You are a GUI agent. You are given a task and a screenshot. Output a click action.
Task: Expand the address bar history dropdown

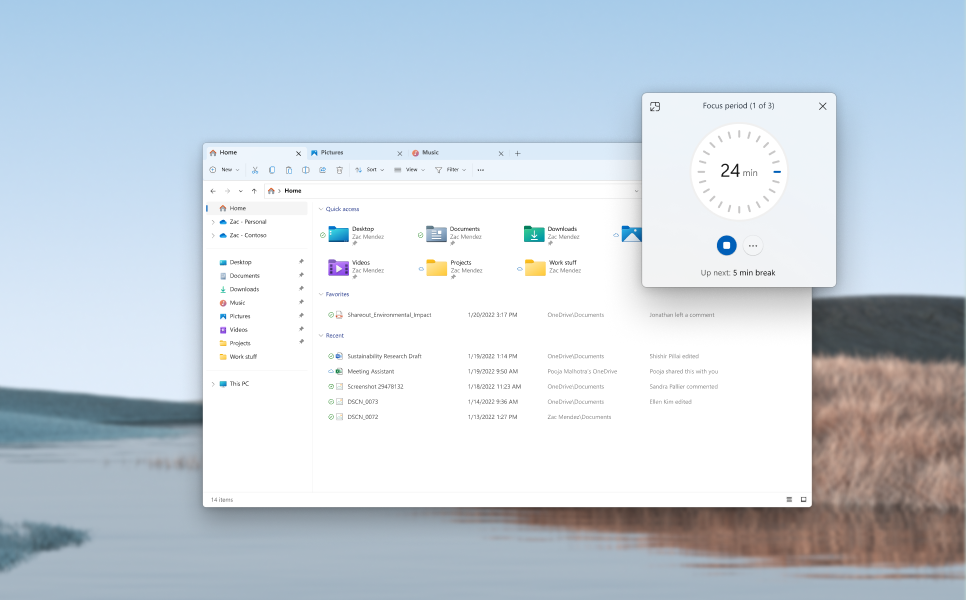pos(636,191)
